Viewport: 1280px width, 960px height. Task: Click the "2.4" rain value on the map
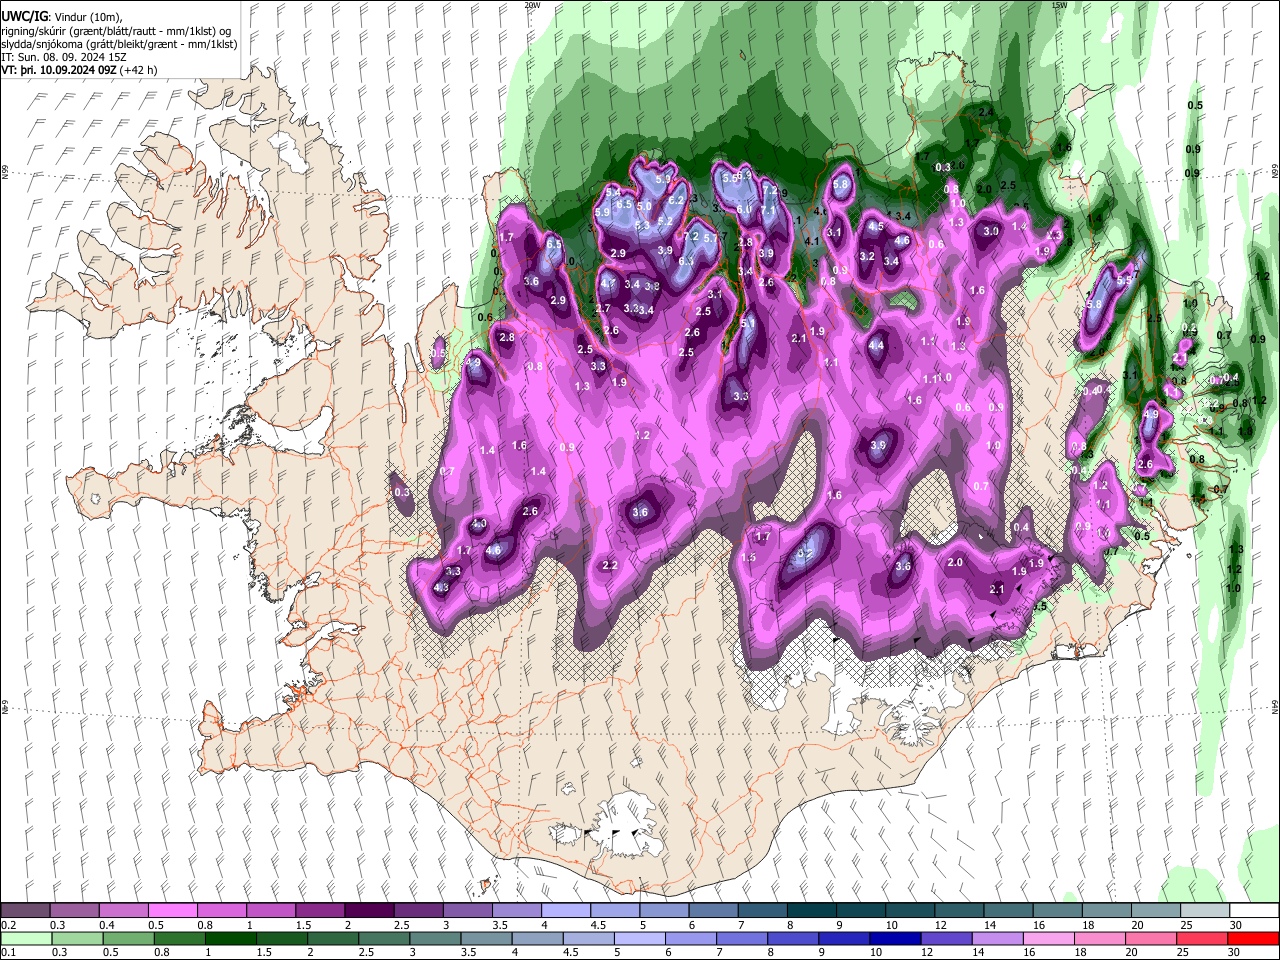(x=986, y=112)
